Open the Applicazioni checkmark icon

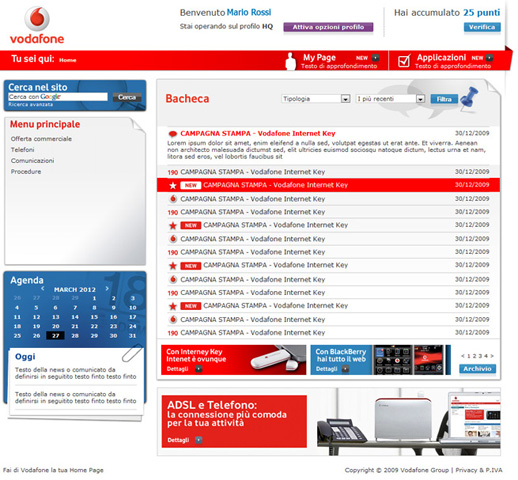pos(404,61)
